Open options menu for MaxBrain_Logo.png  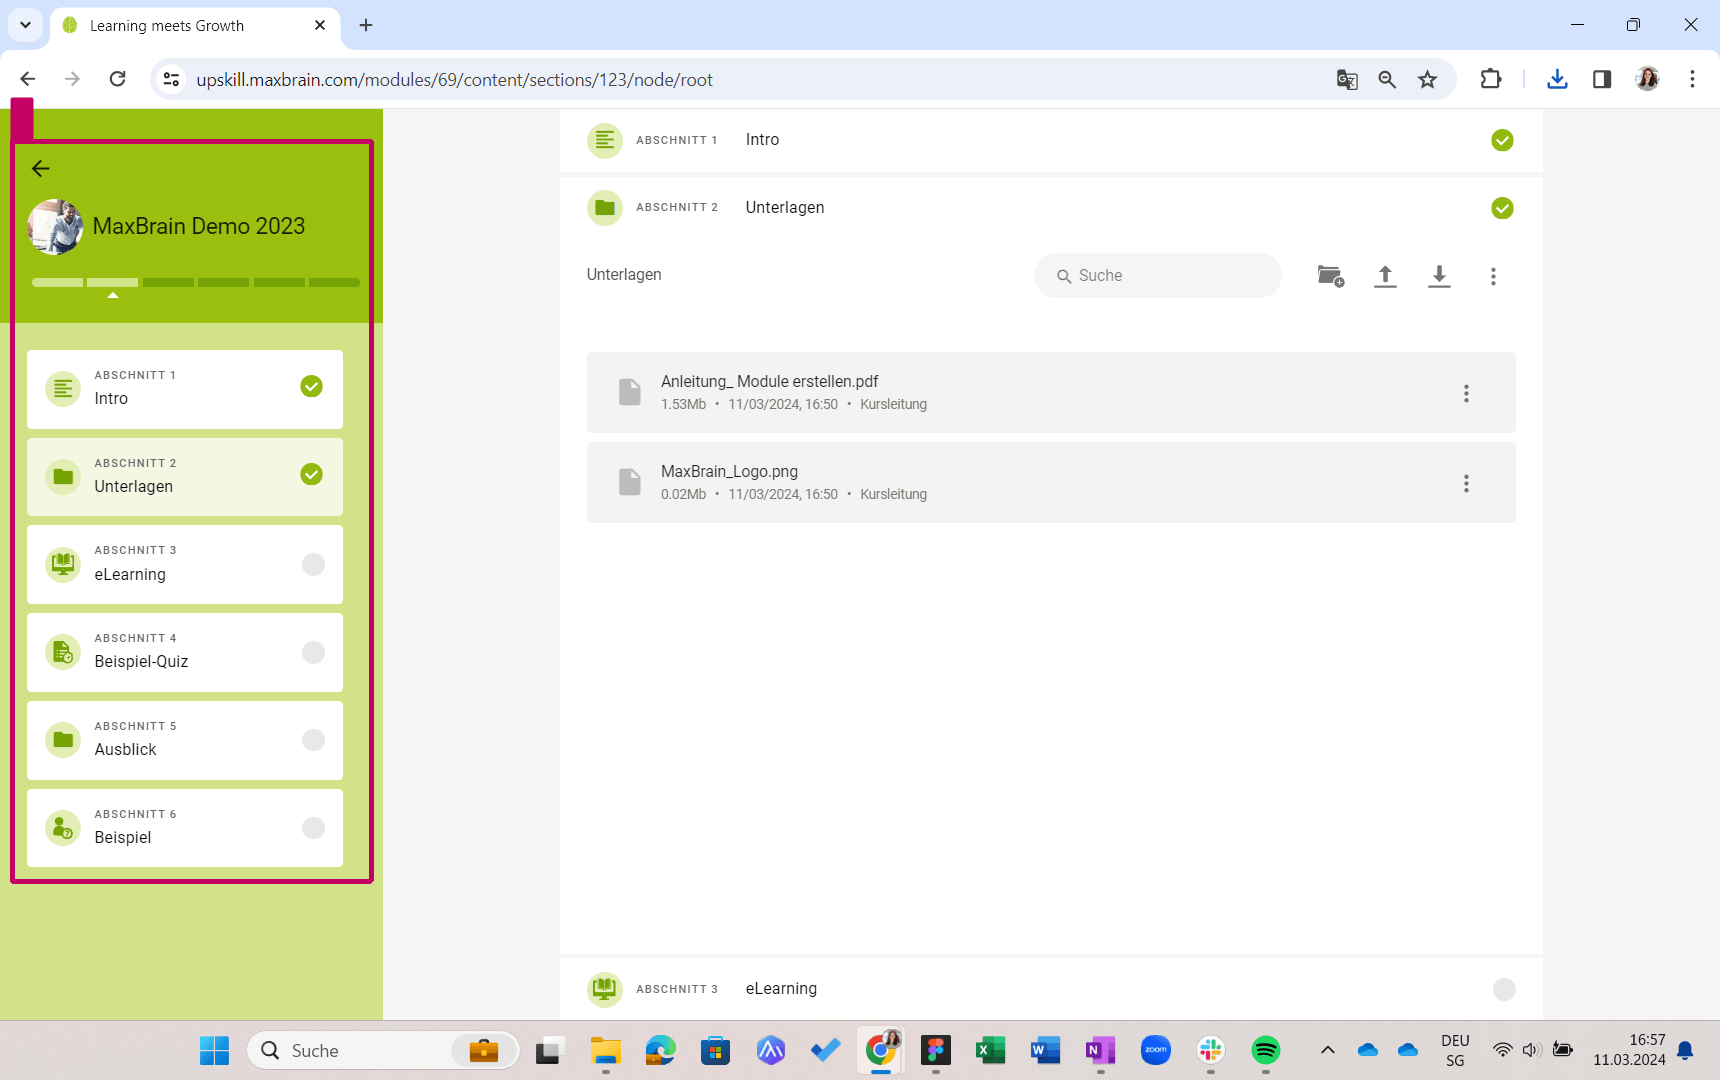[x=1466, y=483]
